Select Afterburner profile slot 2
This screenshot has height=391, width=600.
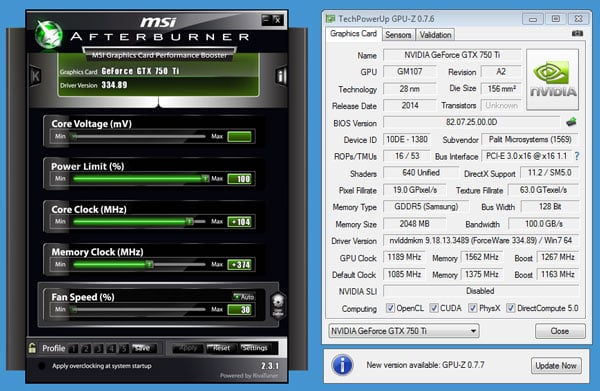coord(86,348)
